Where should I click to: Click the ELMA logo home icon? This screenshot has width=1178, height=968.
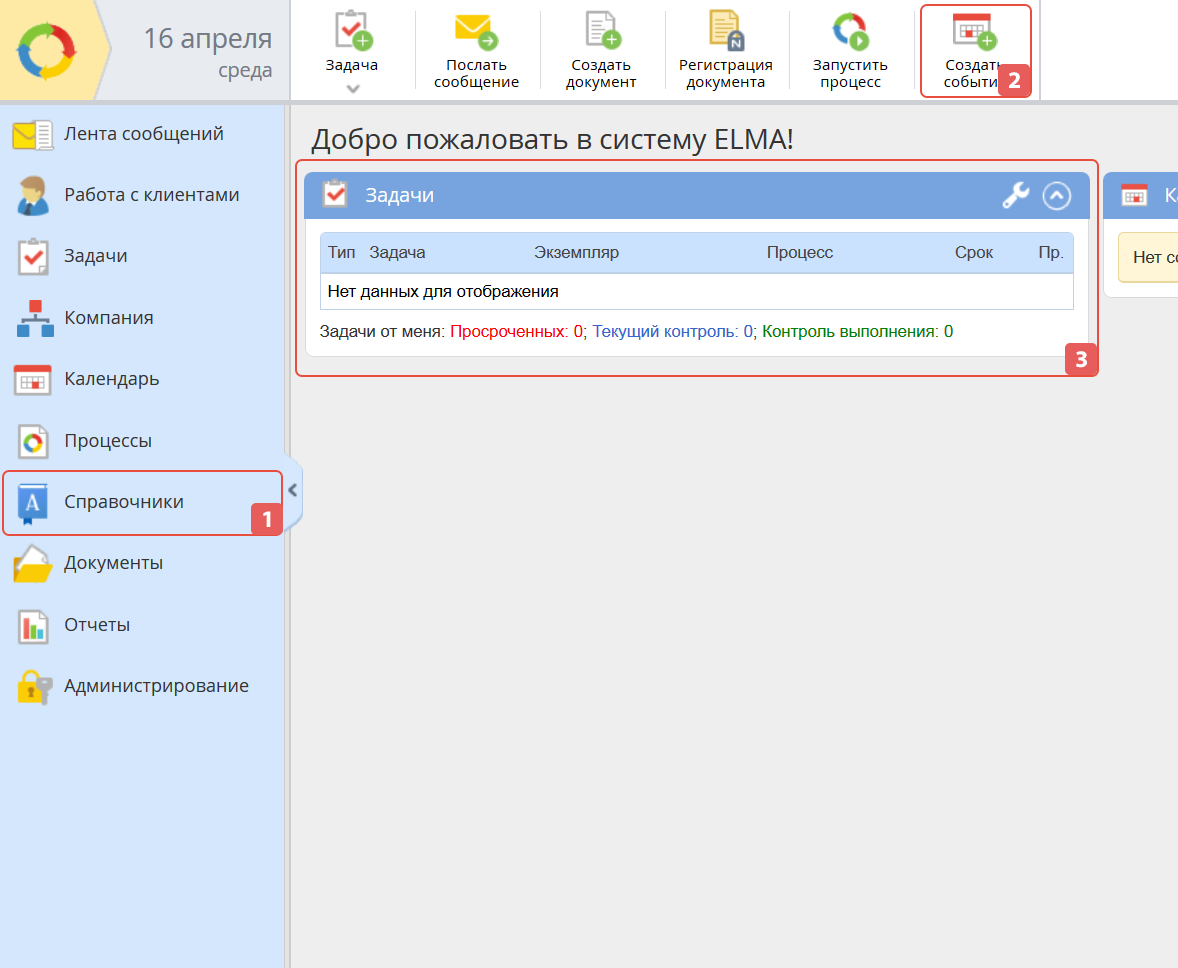46,50
